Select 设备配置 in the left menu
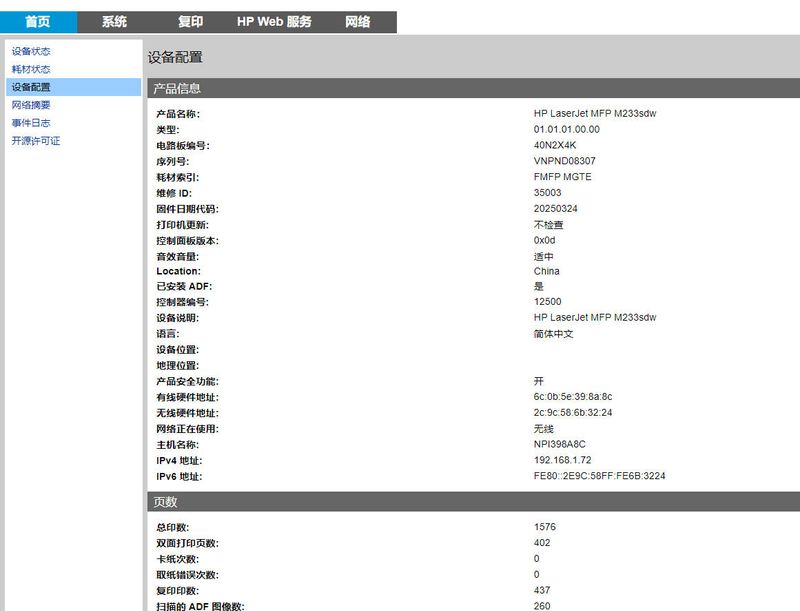This screenshot has height=611, width=800. 31,87
